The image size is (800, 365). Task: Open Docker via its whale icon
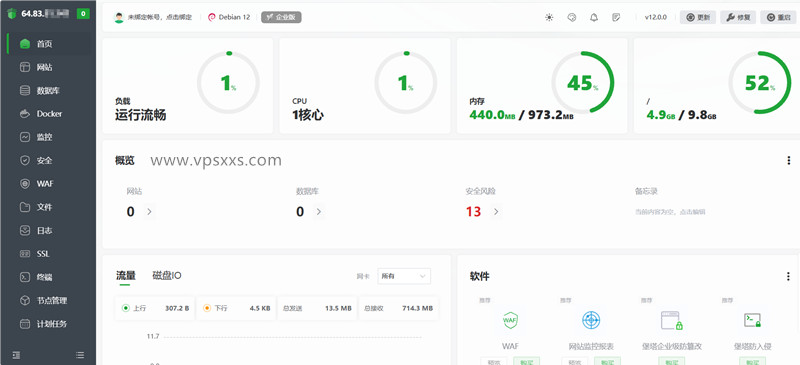25,114
